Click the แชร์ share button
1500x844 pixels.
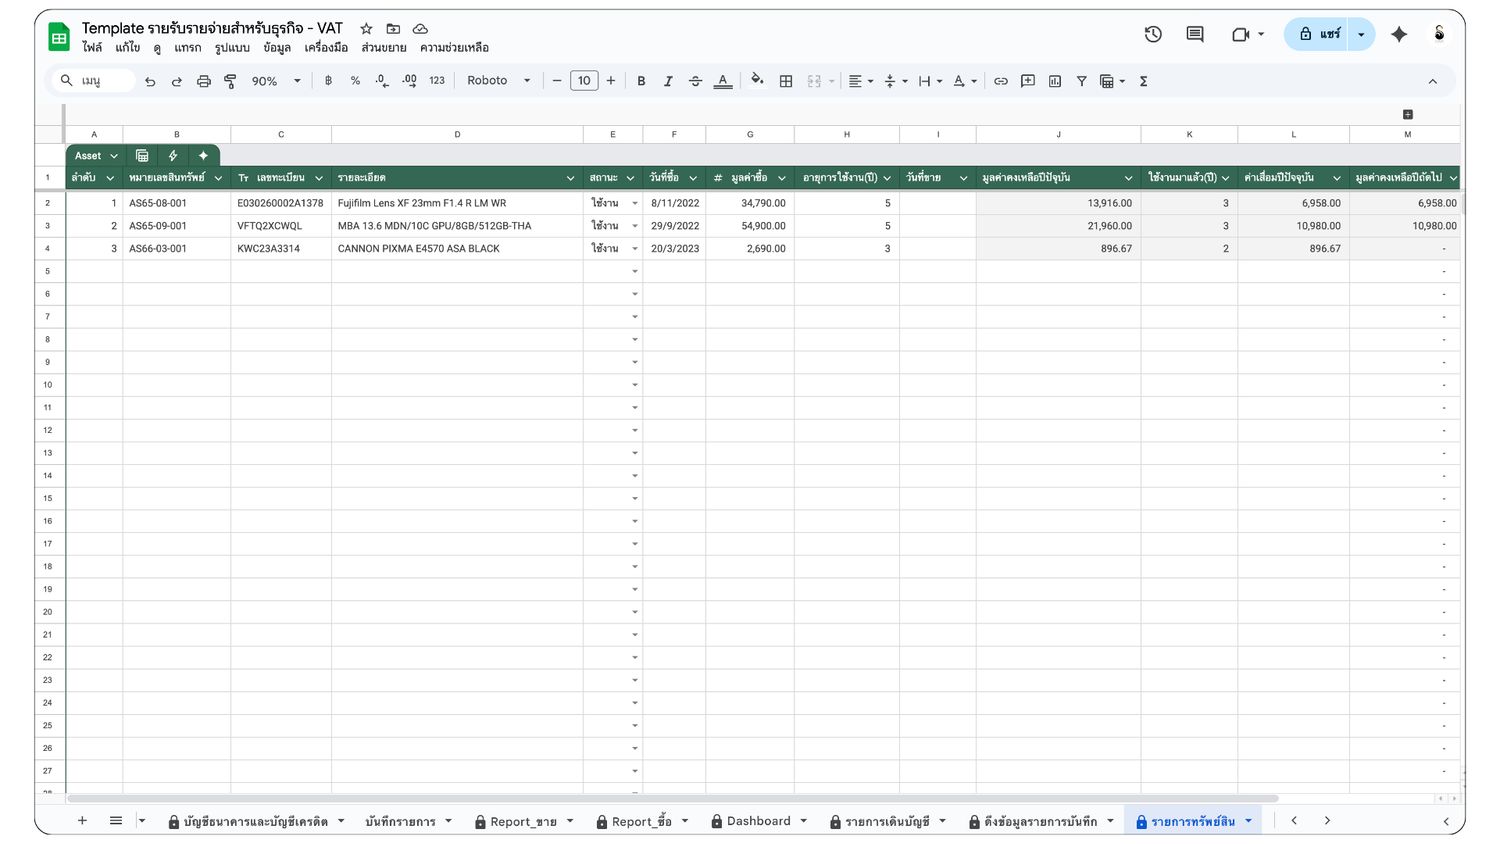1317,34
